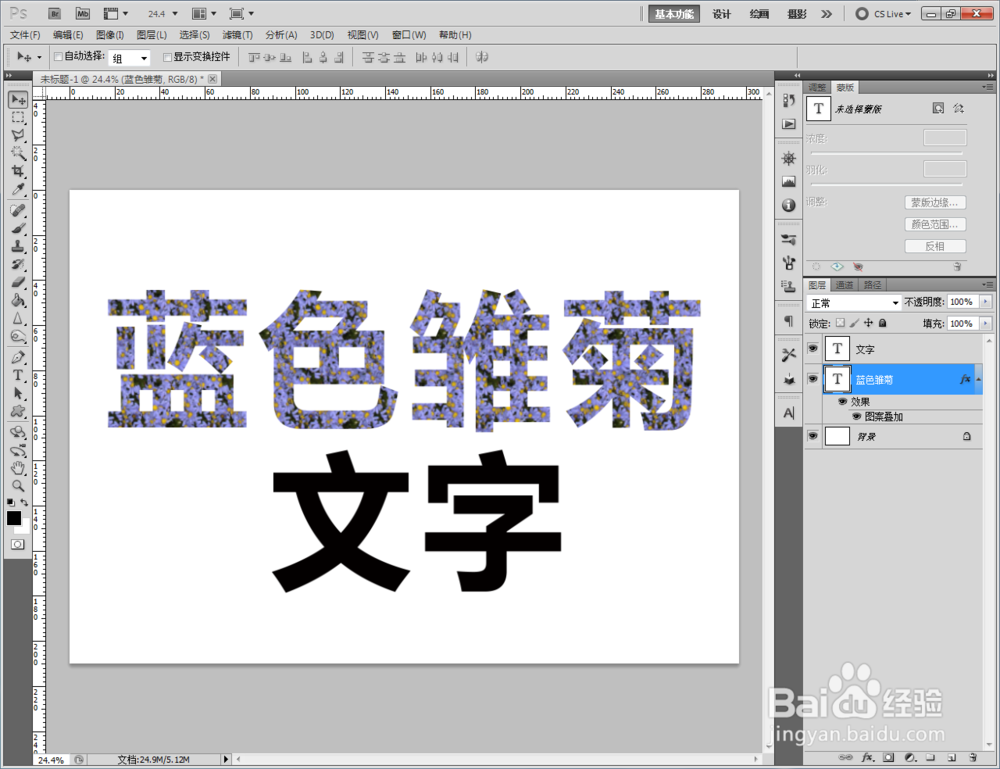Screen dimensions: 1000x769
Task: Select the History Brush tool
Action: (x=18, y=264)
